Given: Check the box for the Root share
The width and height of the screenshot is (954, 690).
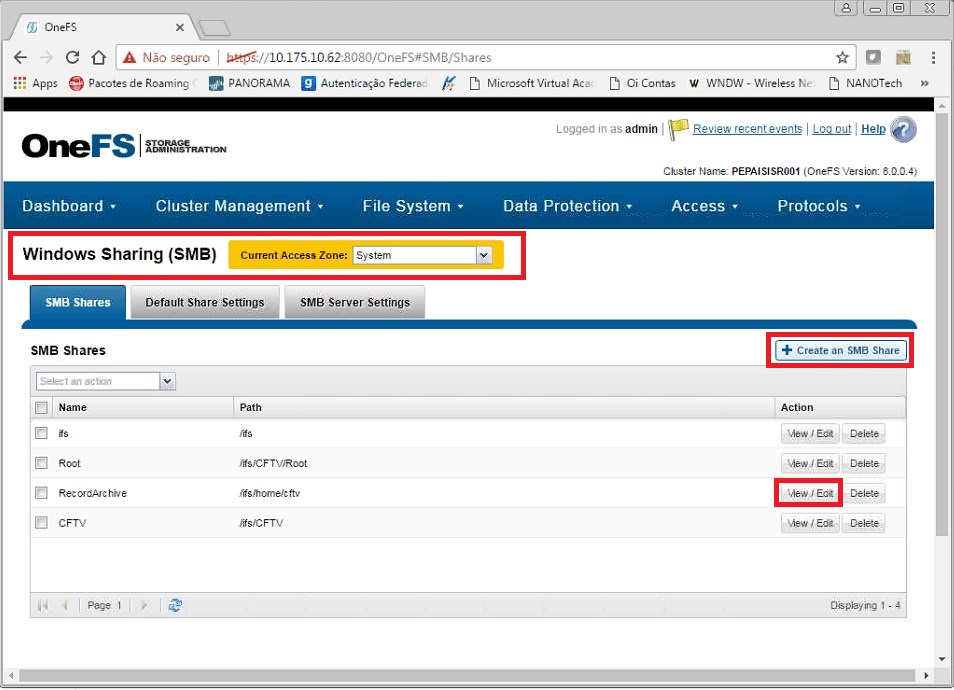Looking at the screenshot, I should click(41, 462).
